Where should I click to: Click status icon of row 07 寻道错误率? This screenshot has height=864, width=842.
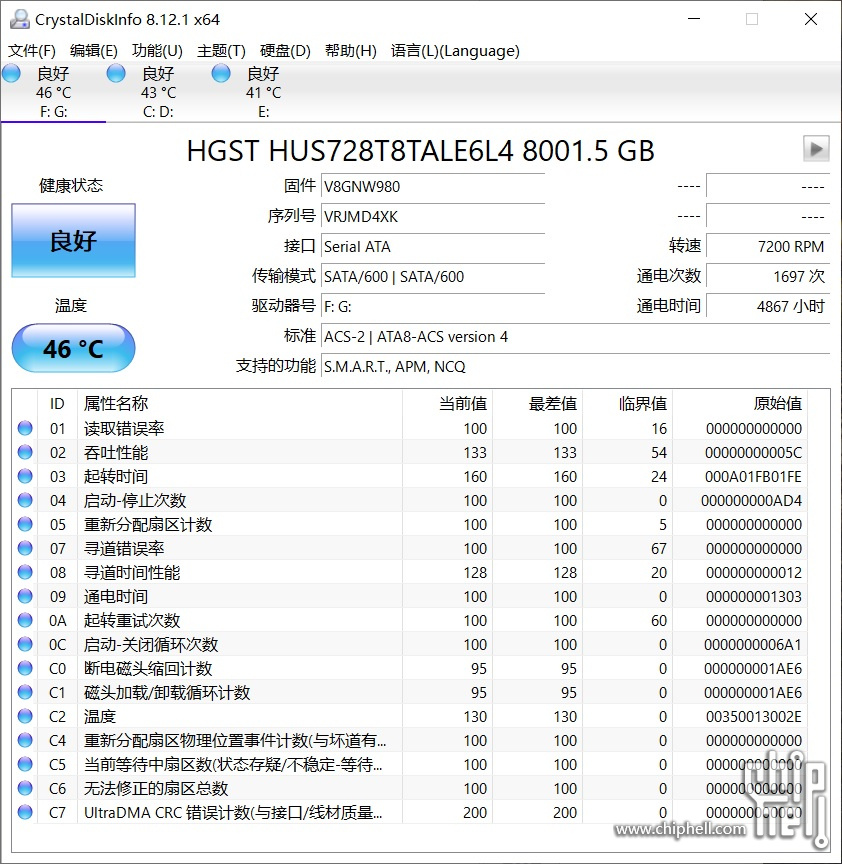point(25,548)
